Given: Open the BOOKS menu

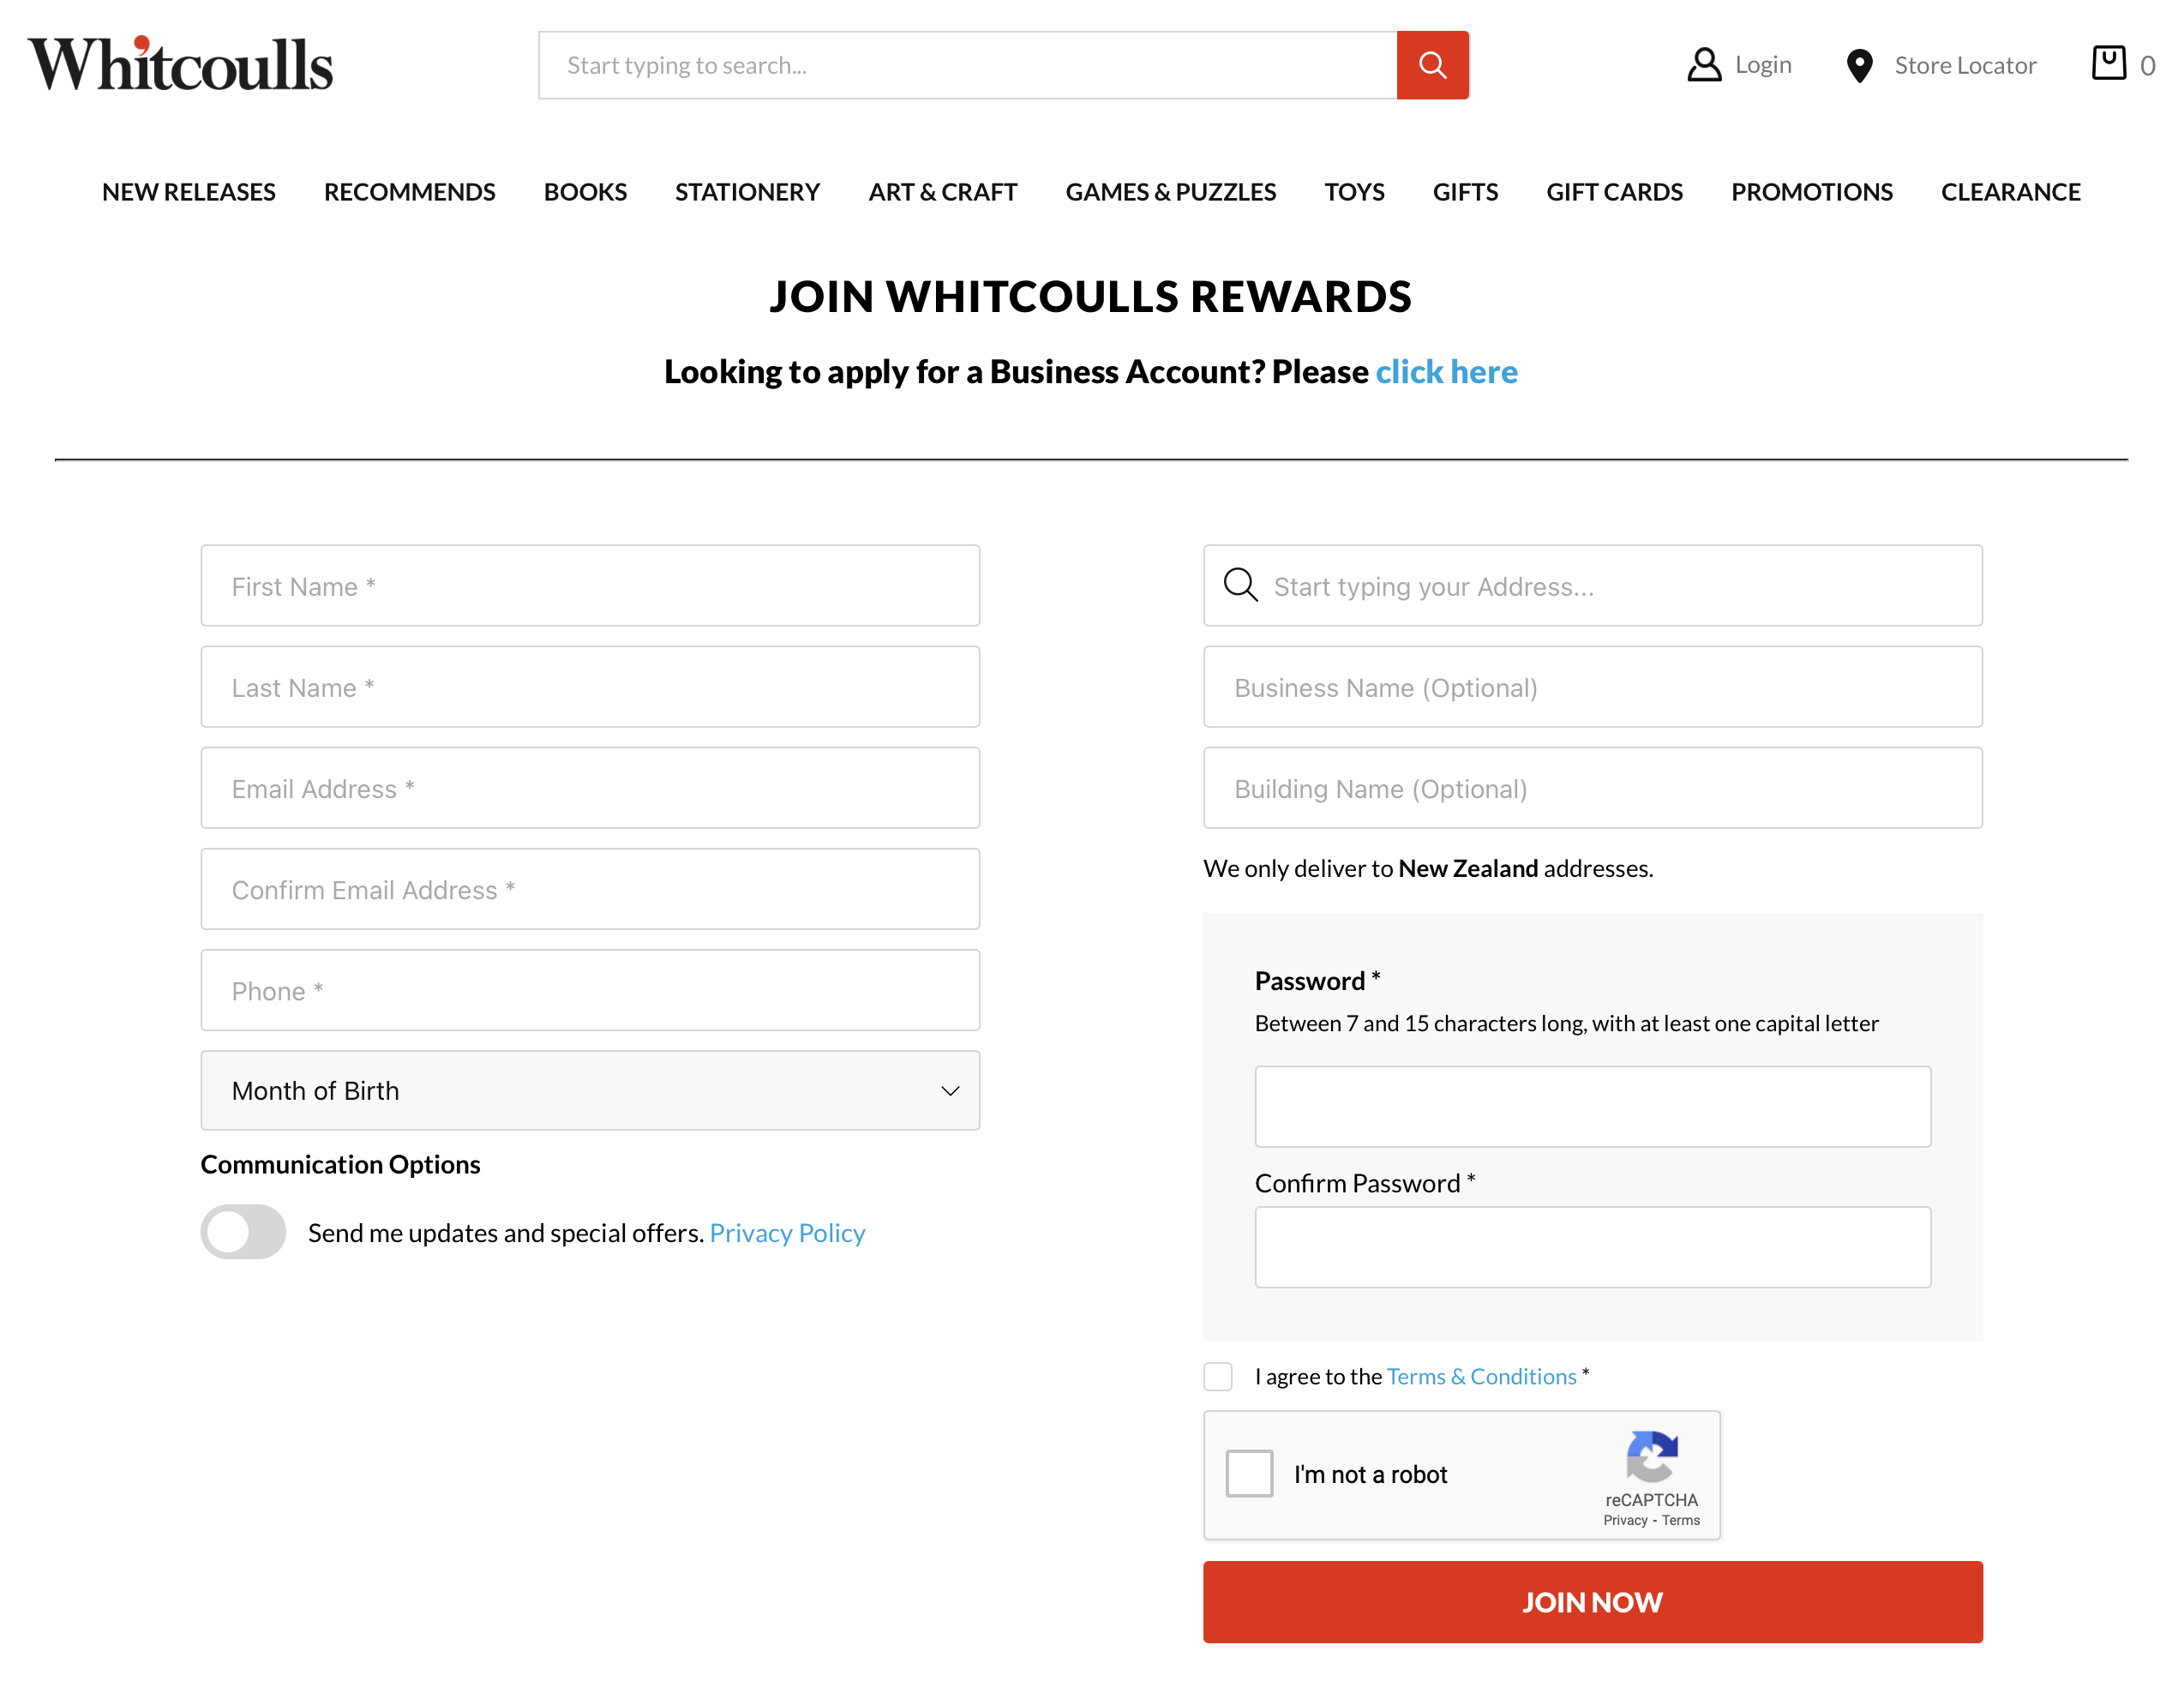Looking at the screenshot, I should click(x=585, y=192).
